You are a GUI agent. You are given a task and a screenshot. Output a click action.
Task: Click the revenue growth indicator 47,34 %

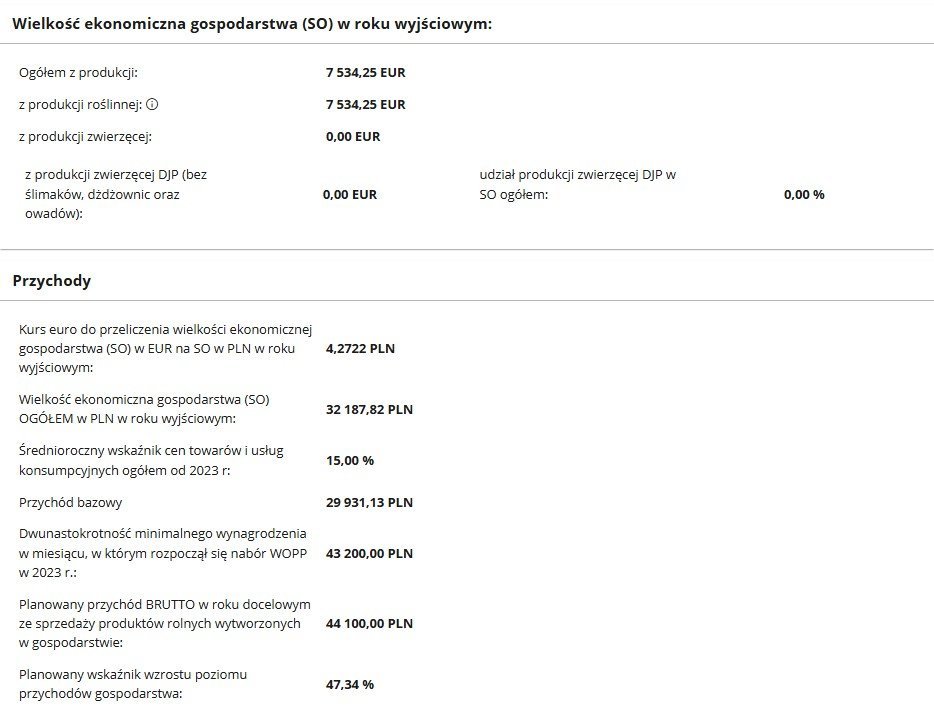[x=349, y=684]
